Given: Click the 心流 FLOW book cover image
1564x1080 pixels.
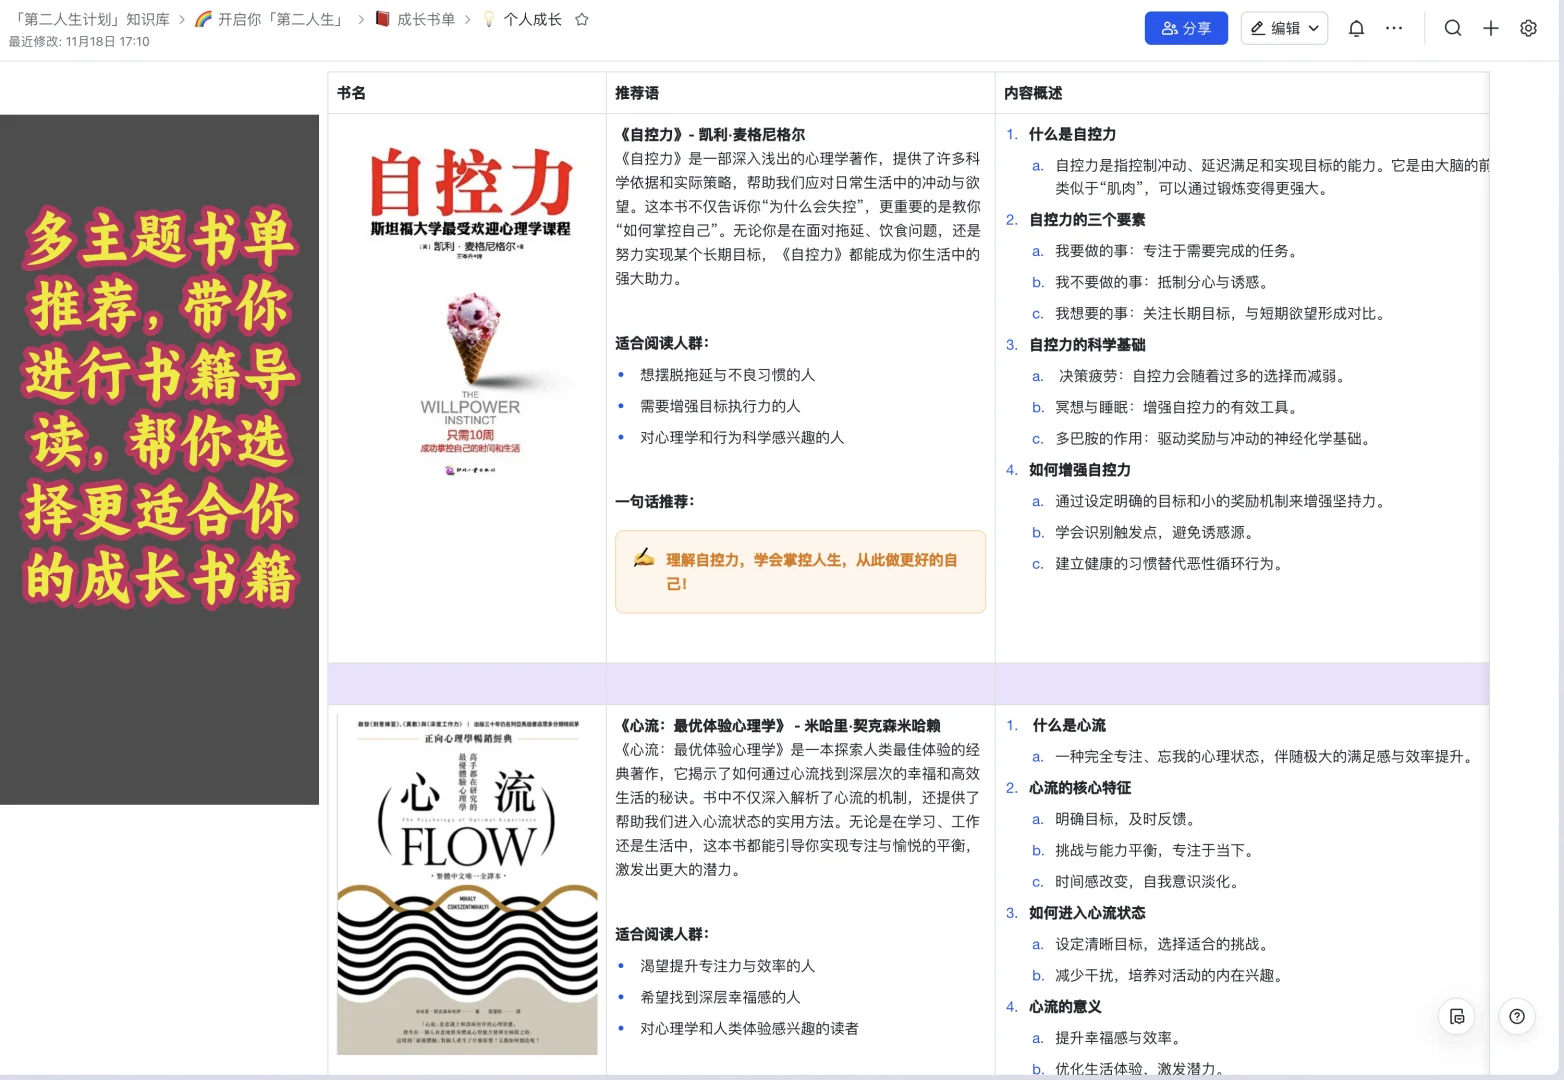Looking at the screenshot, I should [467, 885].
